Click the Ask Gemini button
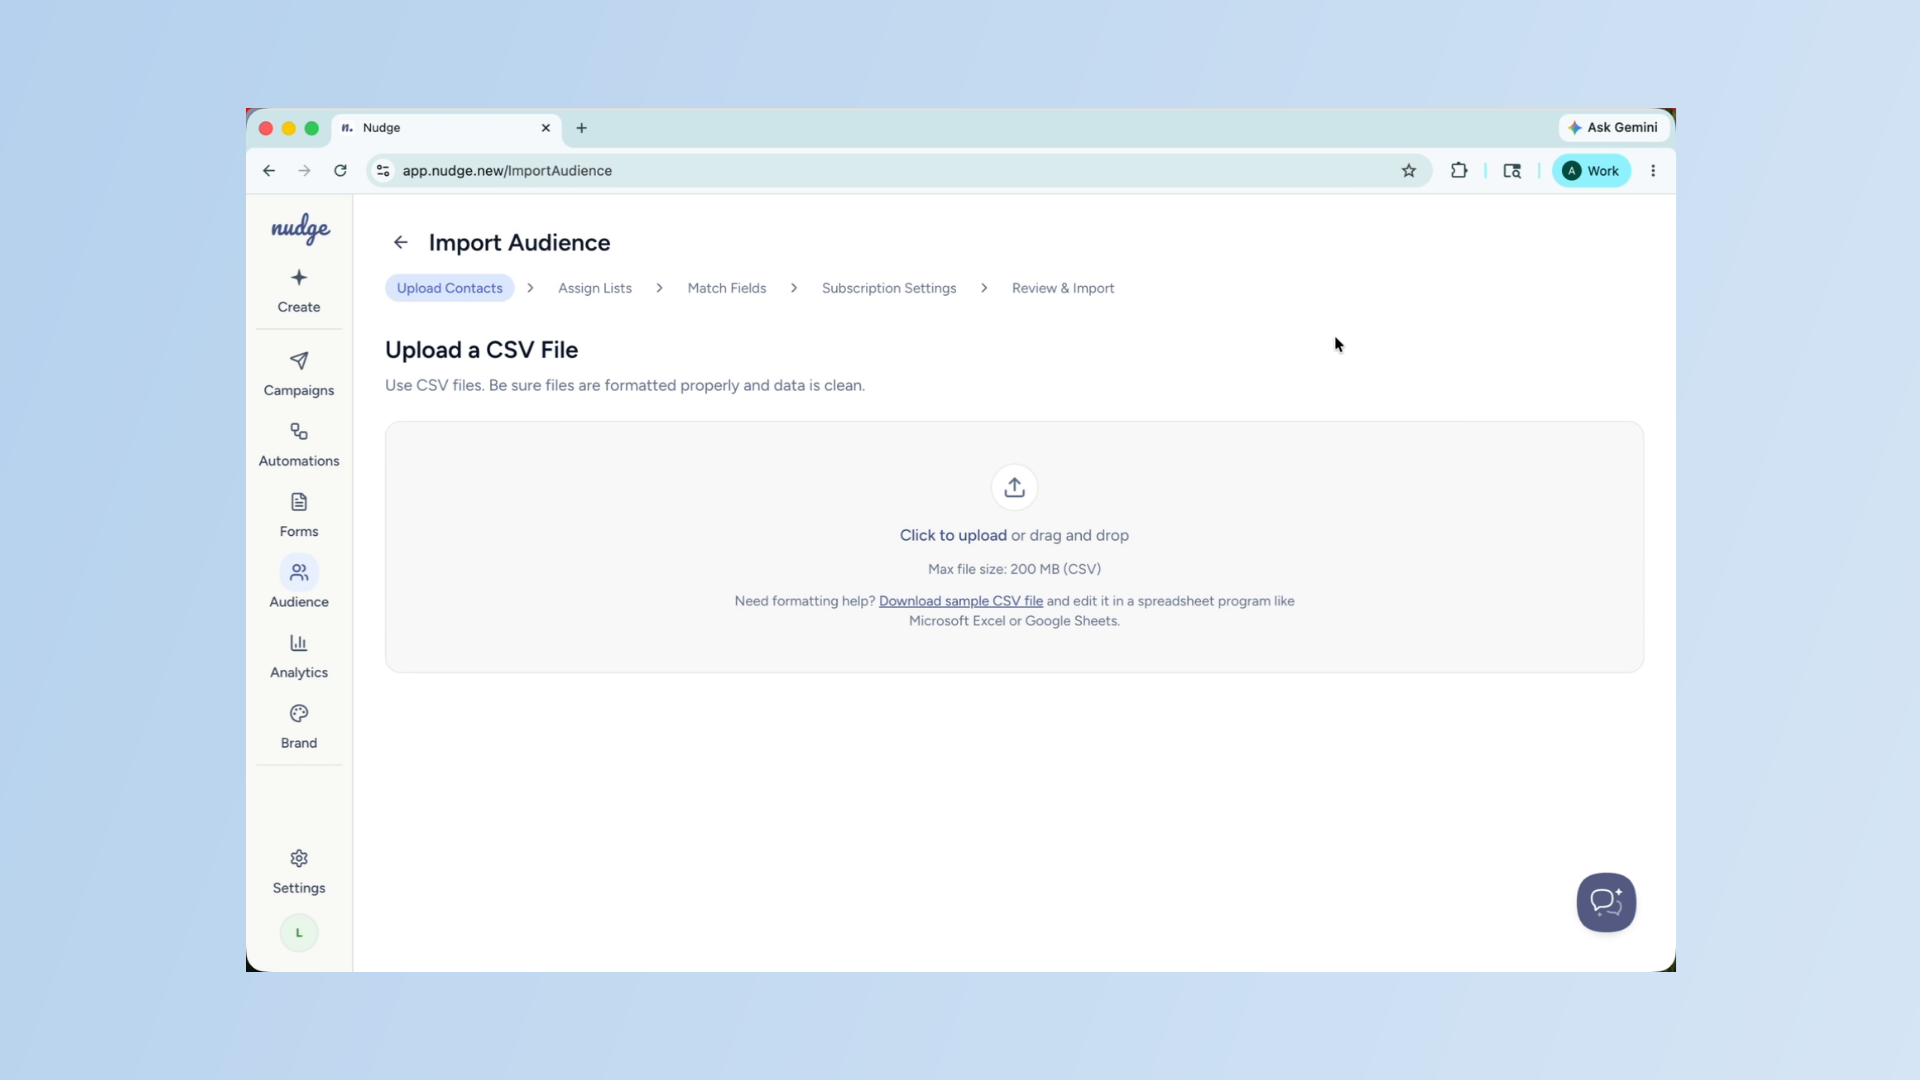The width and height of the screenshot is (1920, 1080). tap(1613, 128)
